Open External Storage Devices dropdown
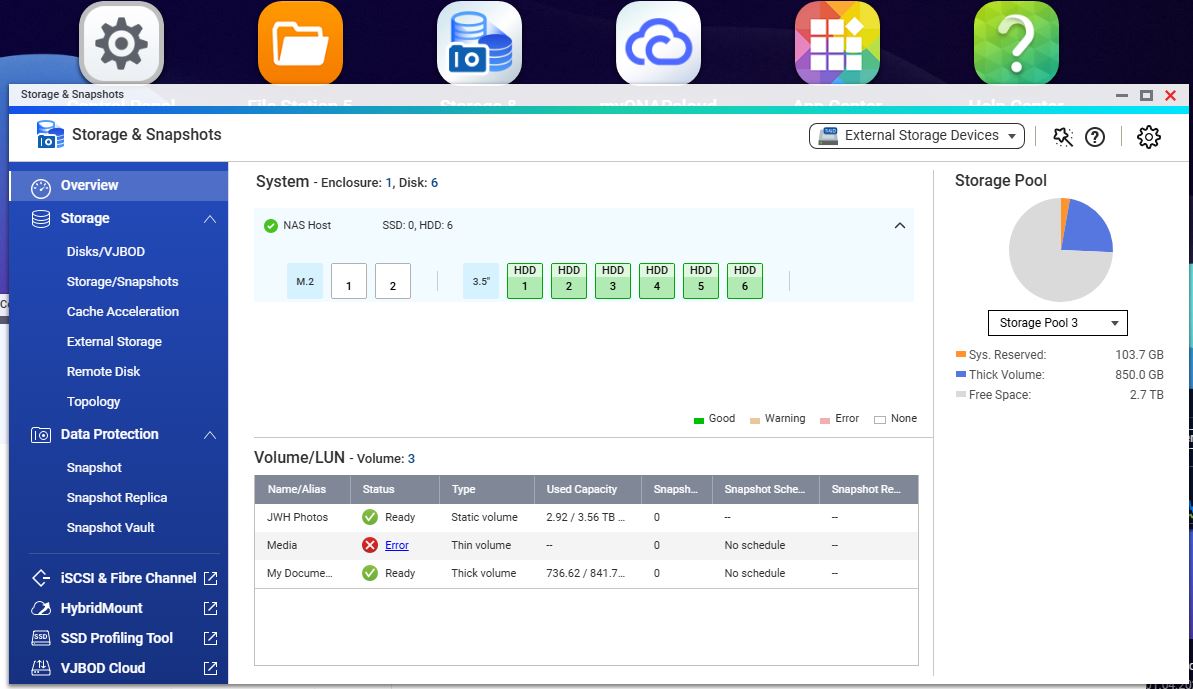Viewport: 1193px width, 689px height. (x=916, y=136)
